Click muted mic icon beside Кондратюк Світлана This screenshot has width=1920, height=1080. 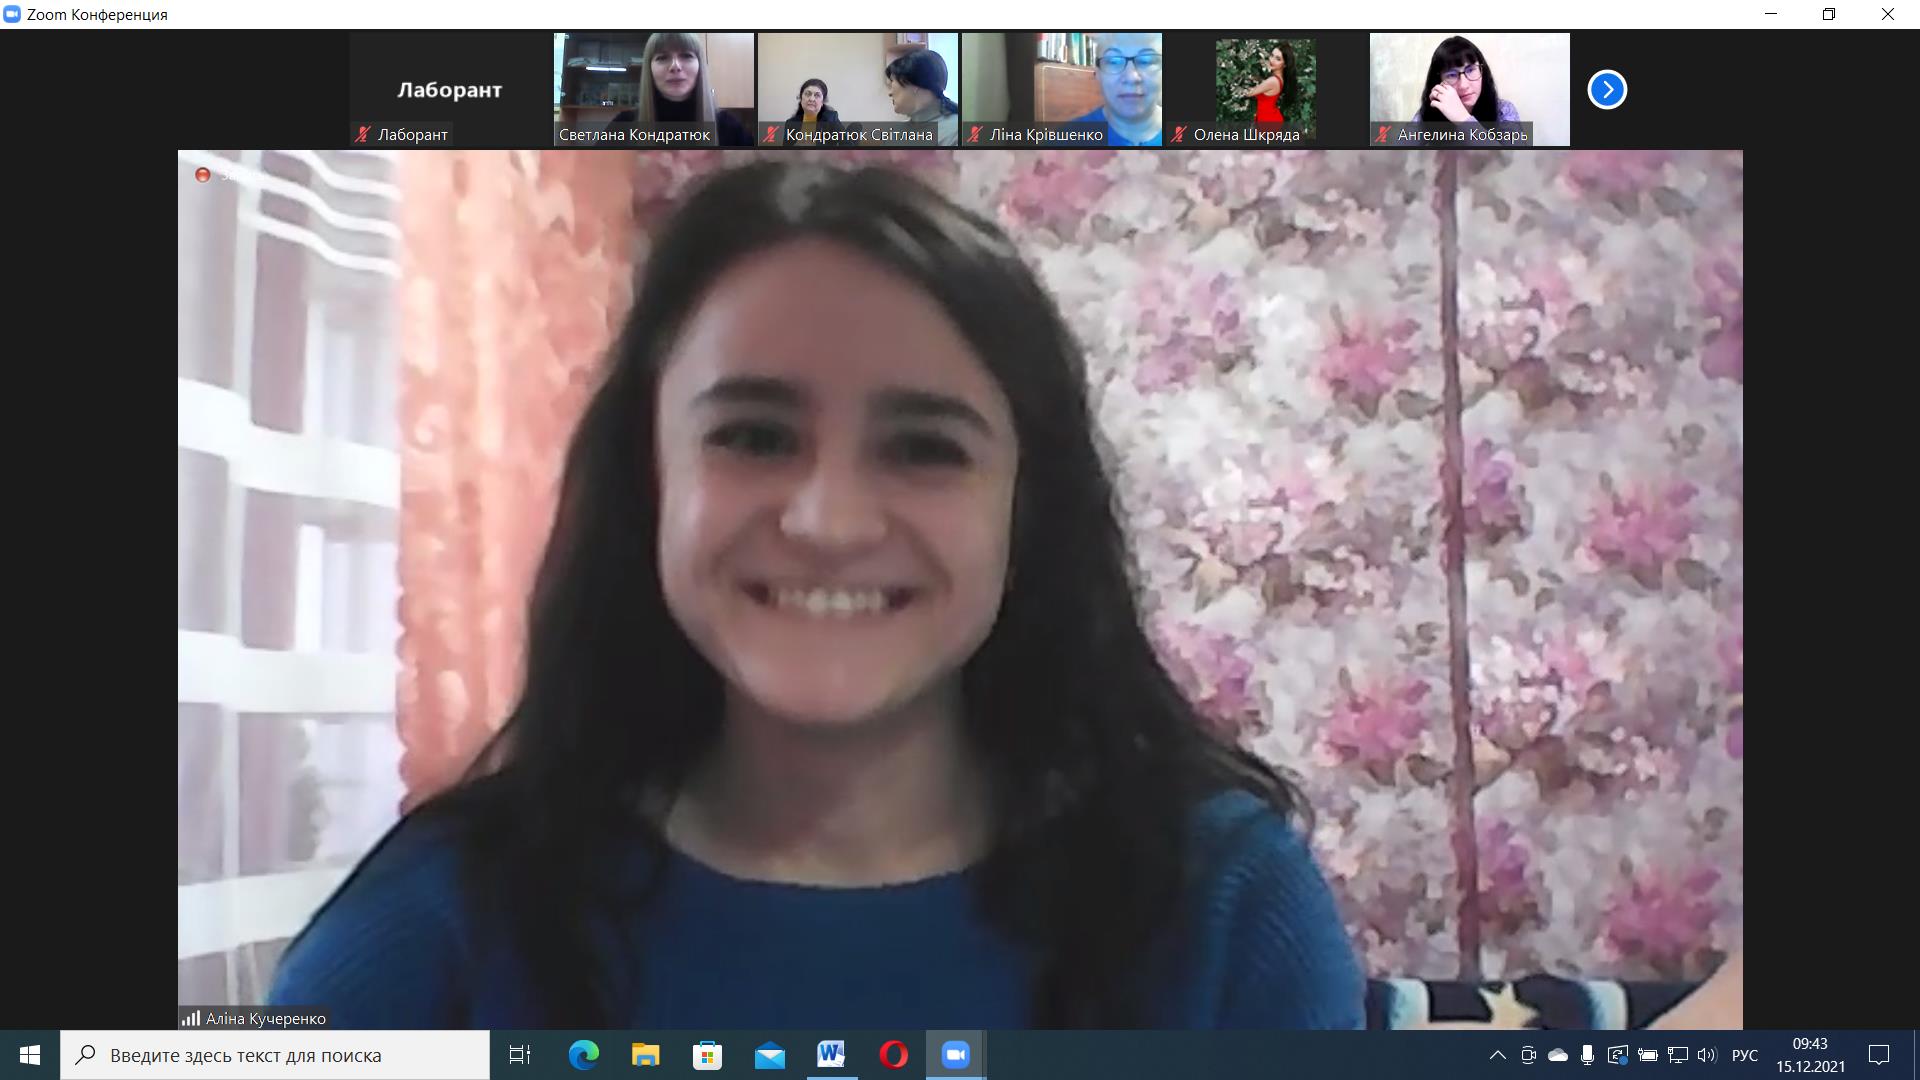pyautogui.click(x=771, y=134)
